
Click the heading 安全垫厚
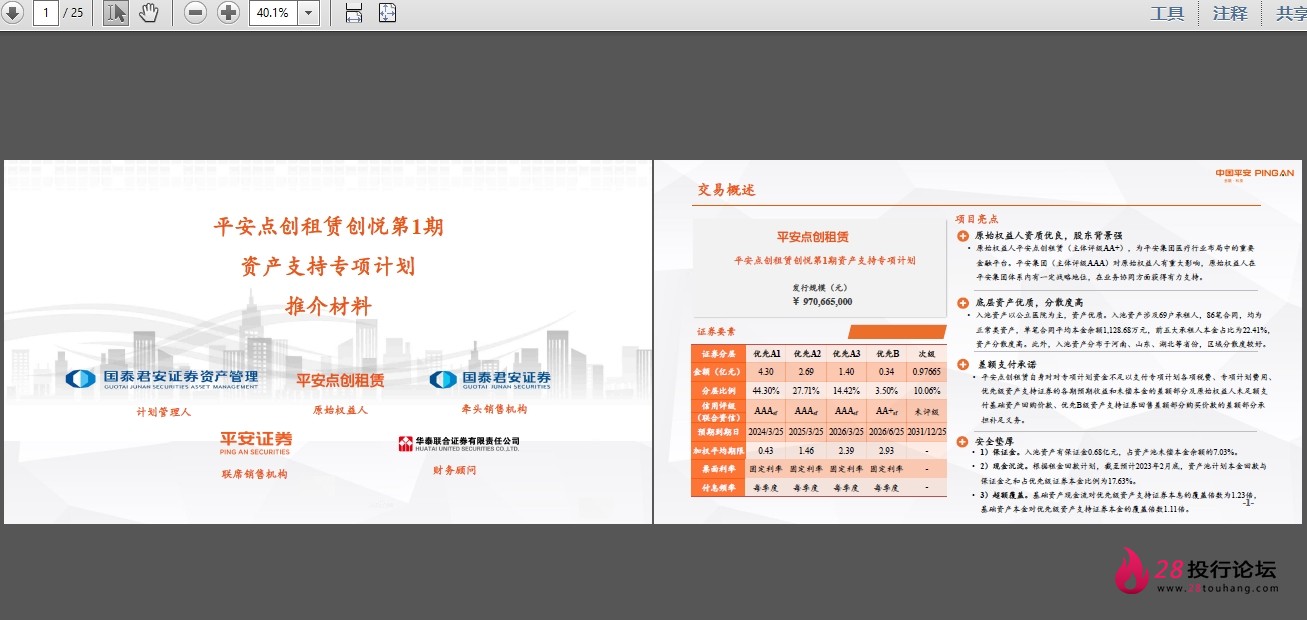[996, 440]
